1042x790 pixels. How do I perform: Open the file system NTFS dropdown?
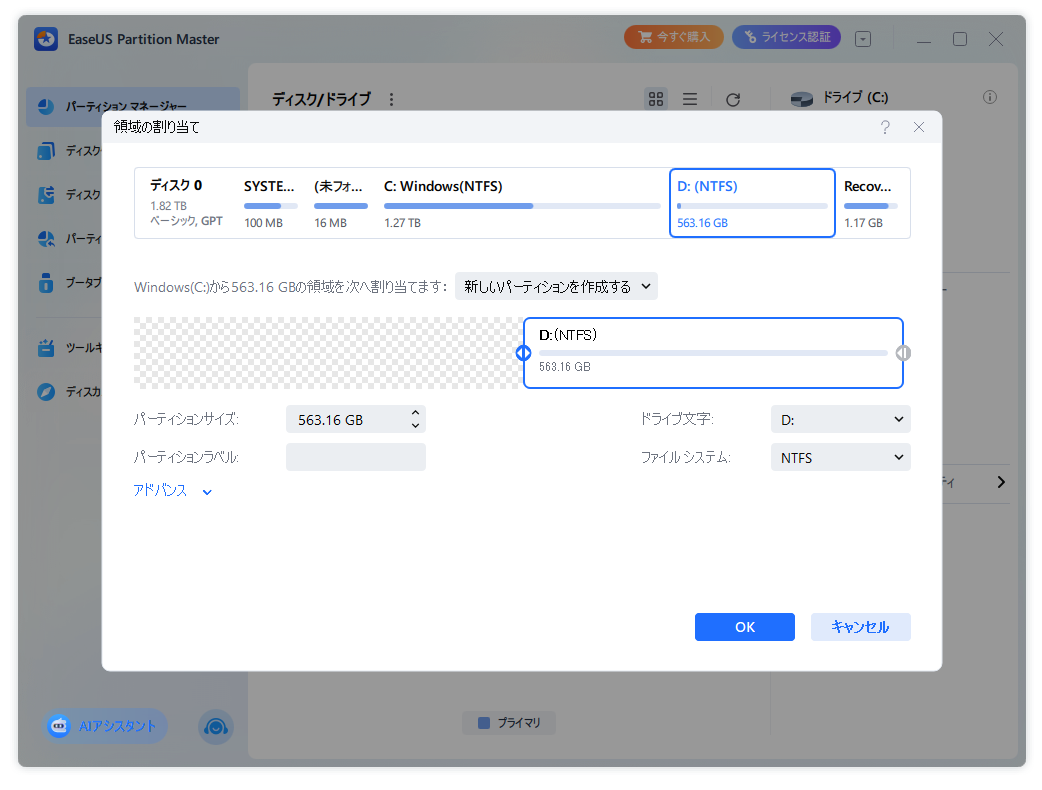[841, 458]
